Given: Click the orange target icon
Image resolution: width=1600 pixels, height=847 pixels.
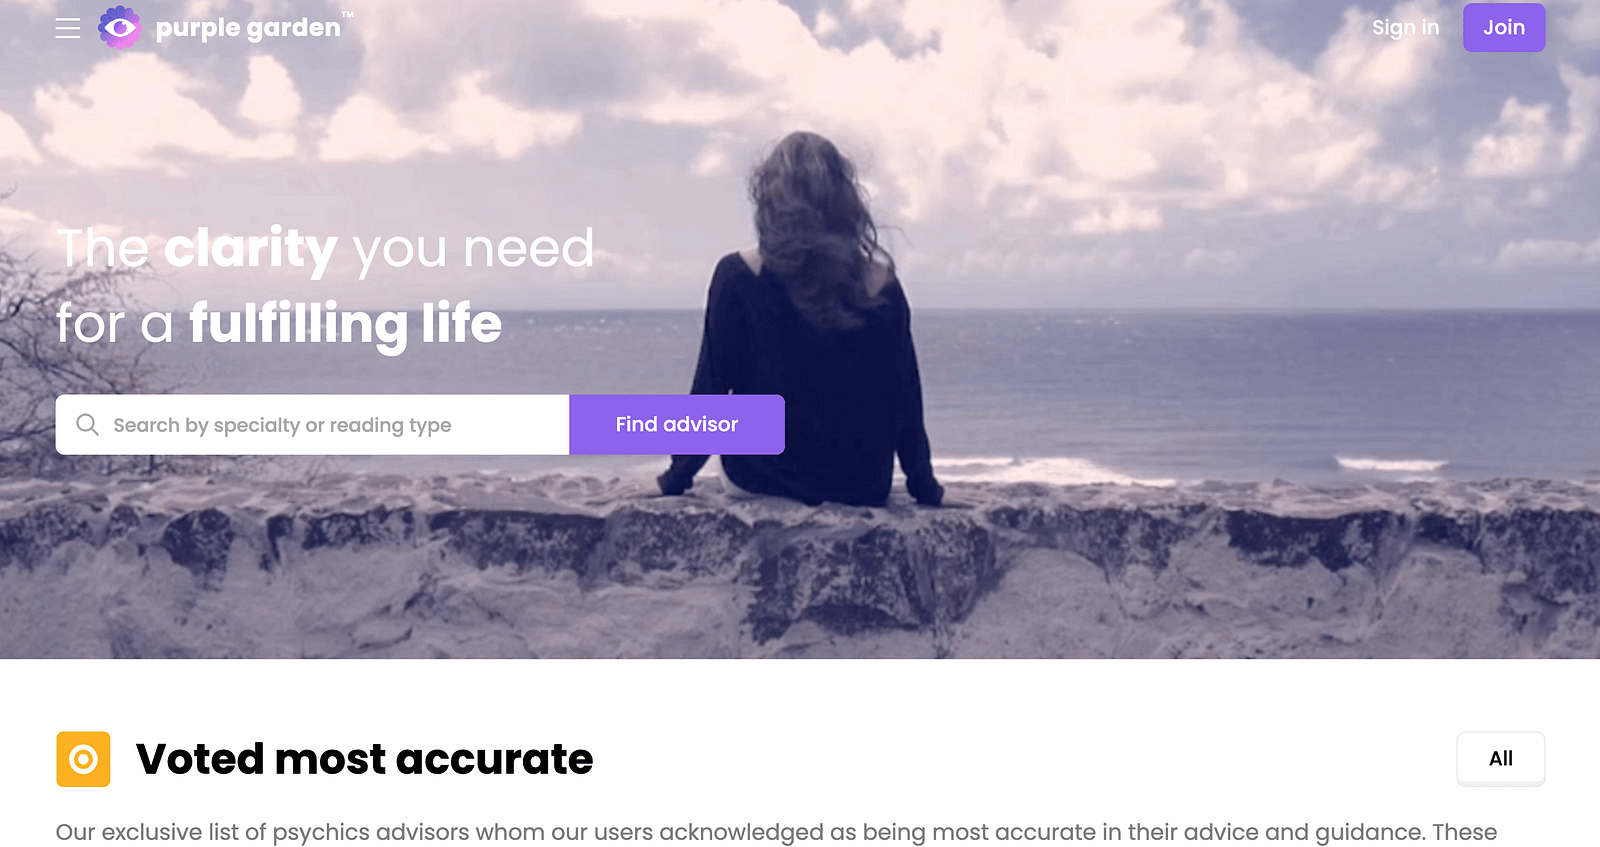Looking at the screenshot, I should tap(83, 760).
